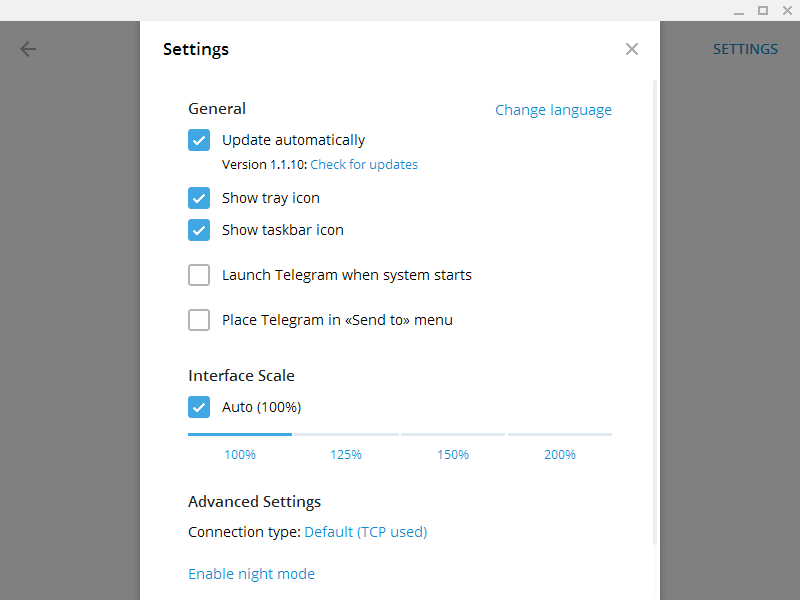Screen dimensions: 800x600
Task: Uncheck Update automatically checkbox
Action: [x=199, y=140]
